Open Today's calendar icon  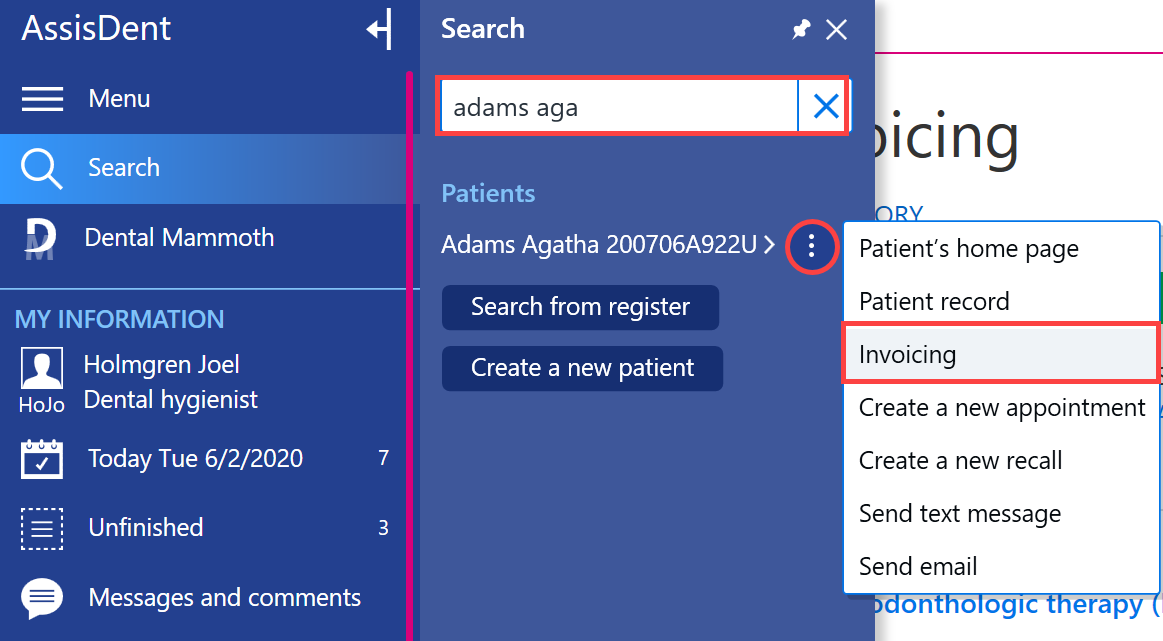(42, 458)
